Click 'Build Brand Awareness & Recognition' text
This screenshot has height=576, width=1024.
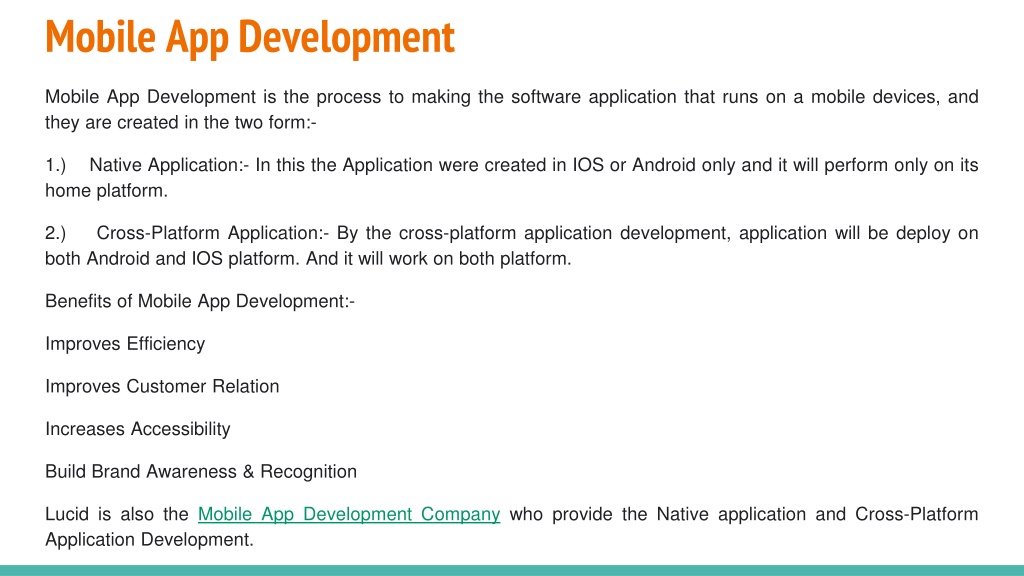pyautogui.click(x=201, y=472)
